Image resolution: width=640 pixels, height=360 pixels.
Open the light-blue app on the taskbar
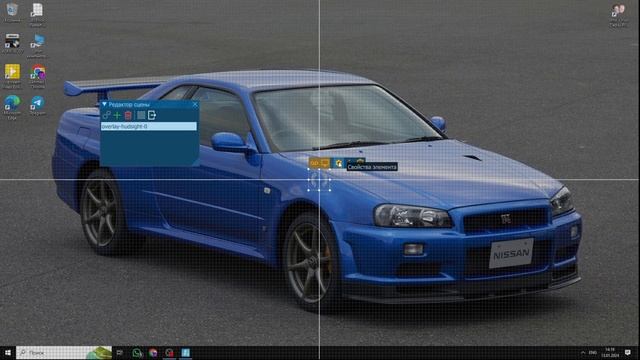click(x=186, y=353)
